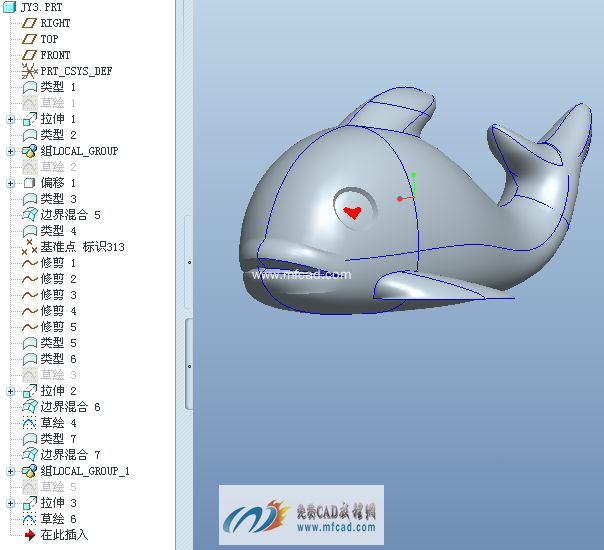
Task: Click the 修剪 5 trim curve icon
Action: pos(29,327)
